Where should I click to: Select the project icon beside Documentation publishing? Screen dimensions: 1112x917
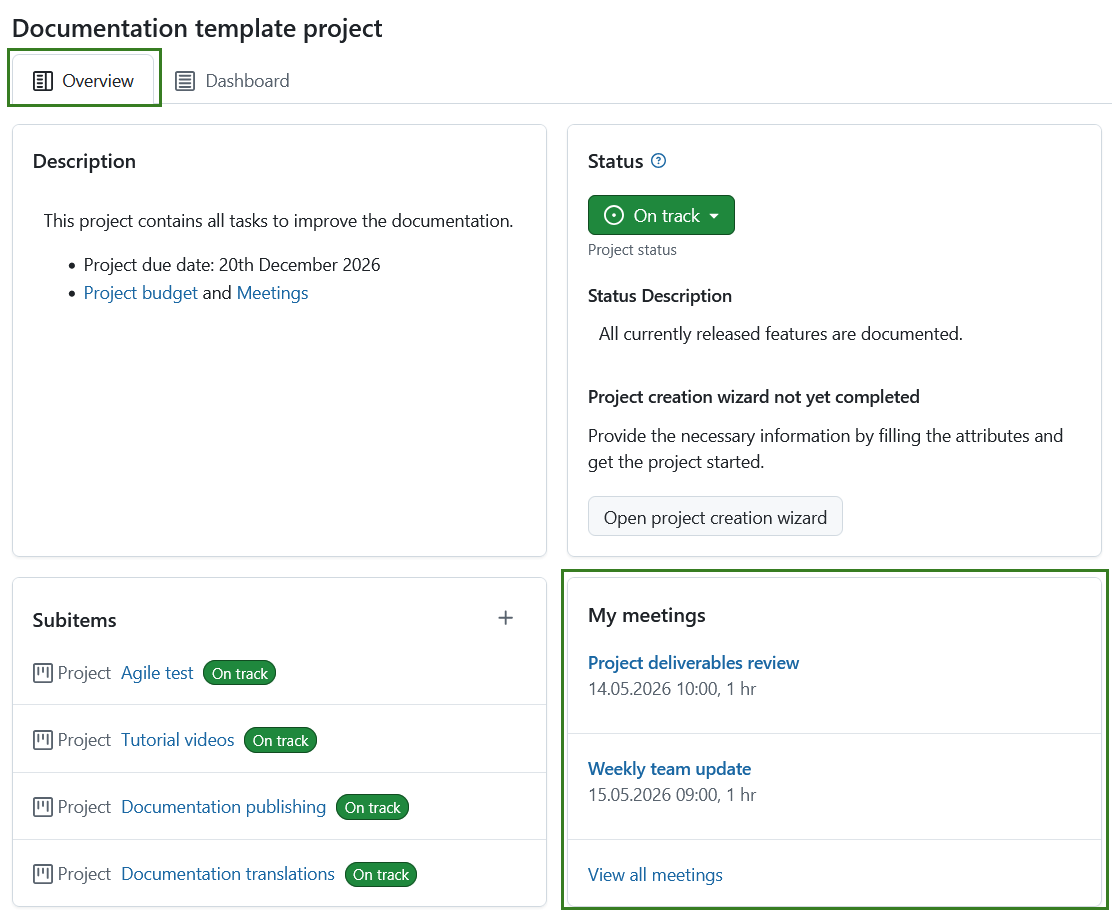click(43, 807)
